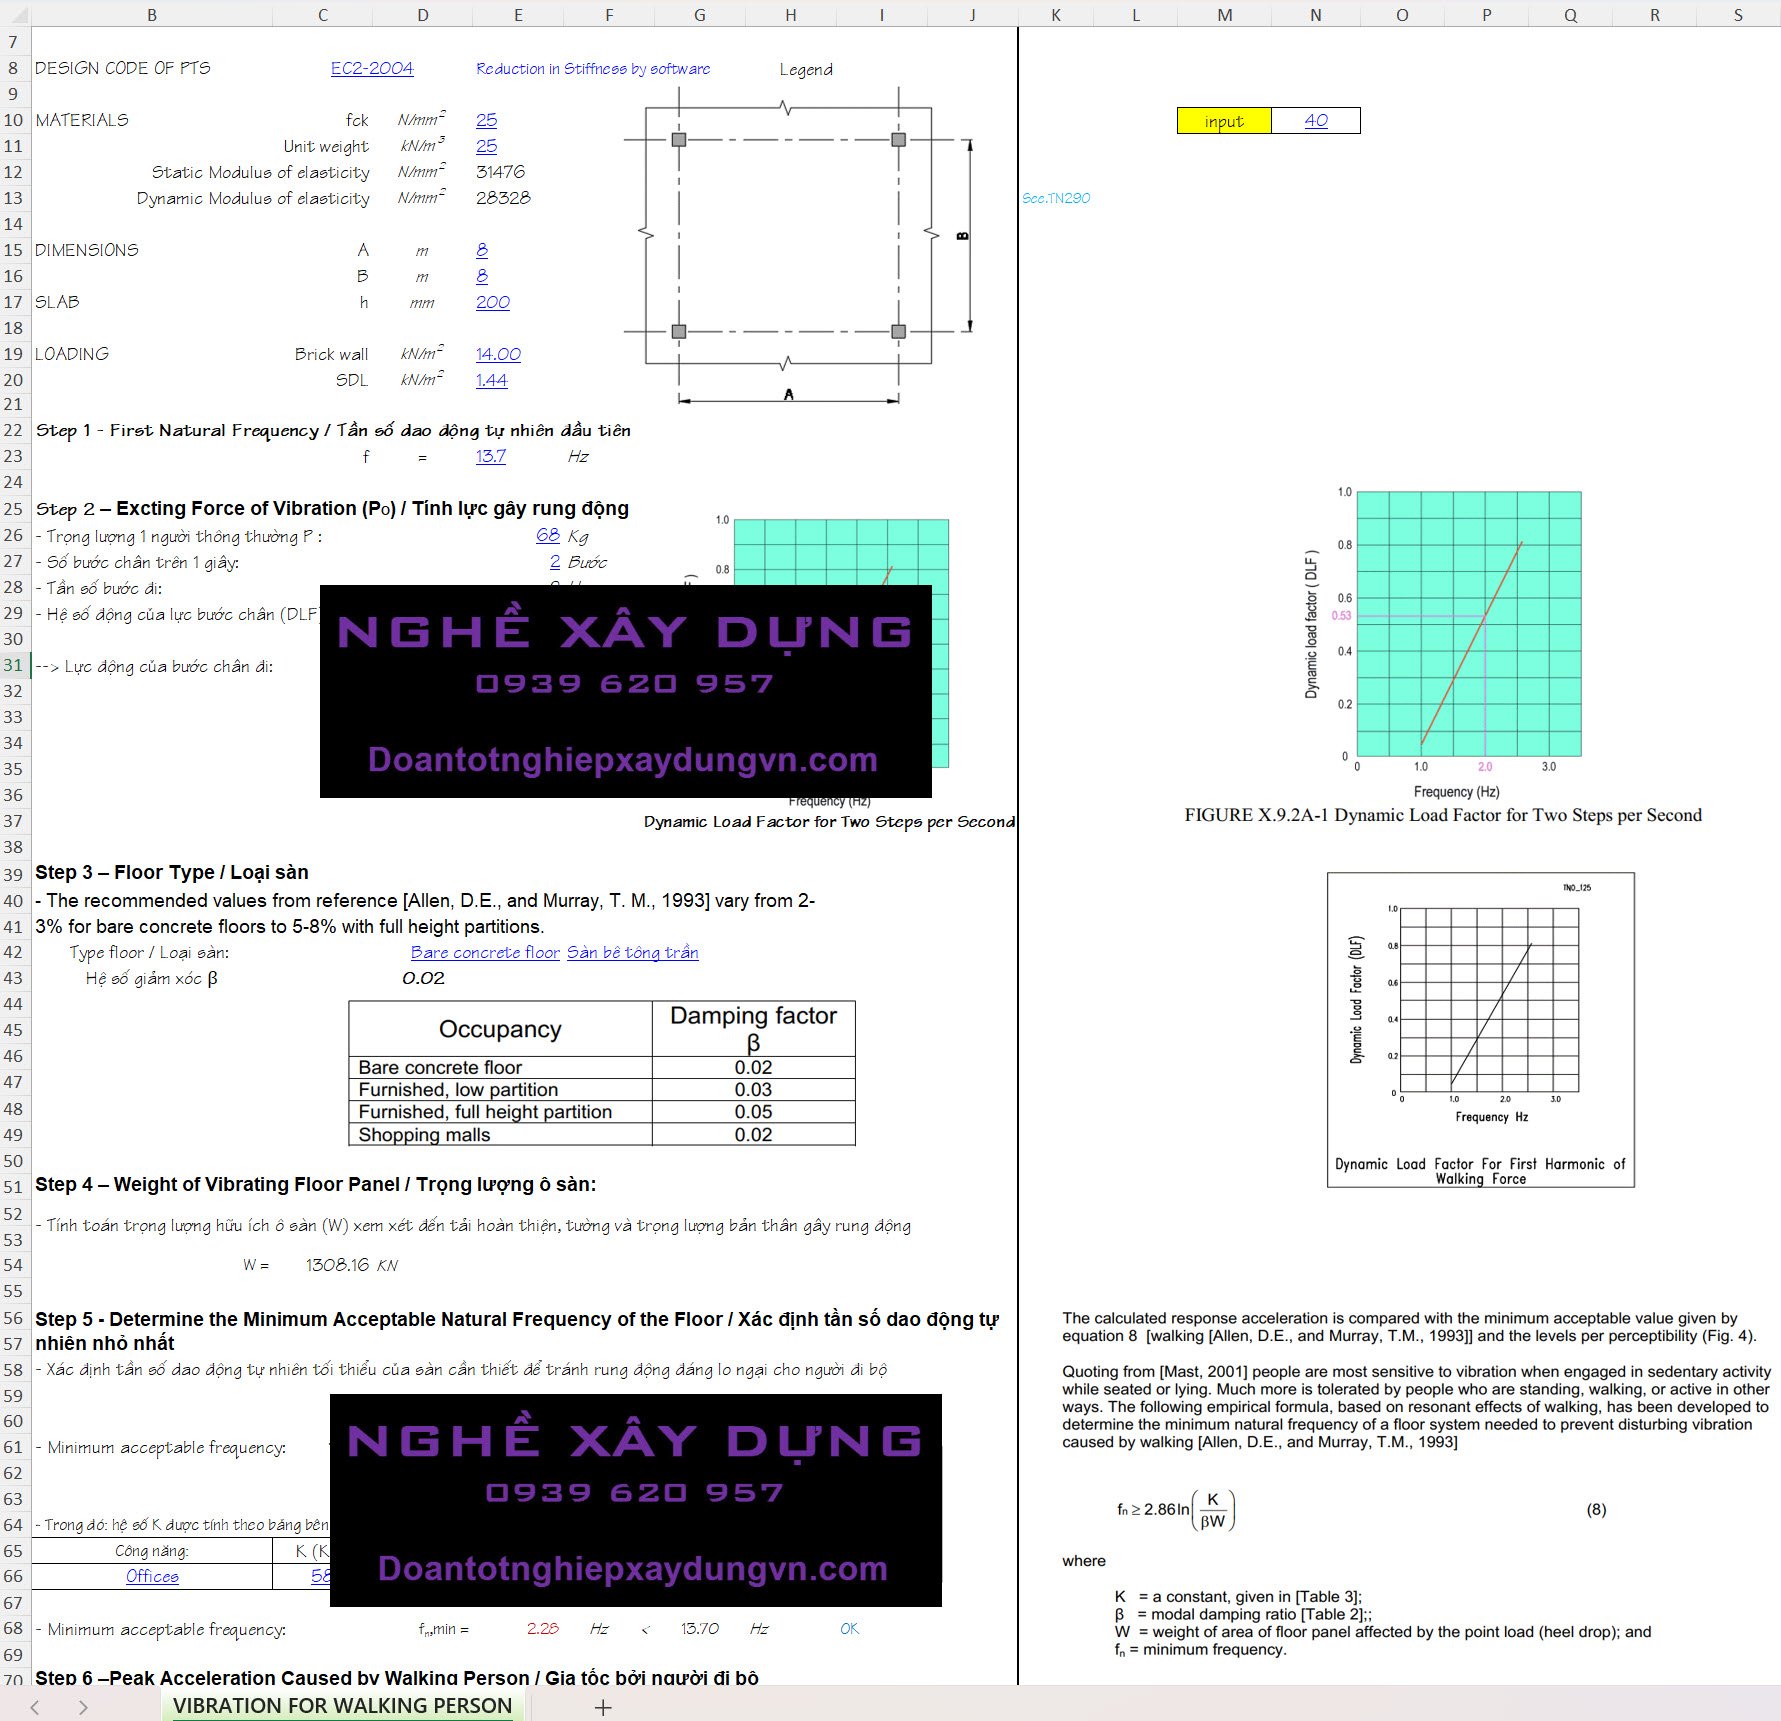Screen dimensions: 1781x1721
Task: Select Brick wall load value 14.00
Action: pyautogui.click(x=498, y=354)
